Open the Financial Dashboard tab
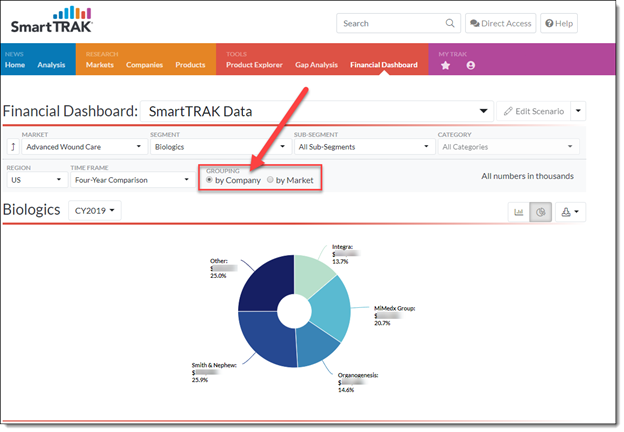This screenshot has width=624, height=432. (384, 65)
